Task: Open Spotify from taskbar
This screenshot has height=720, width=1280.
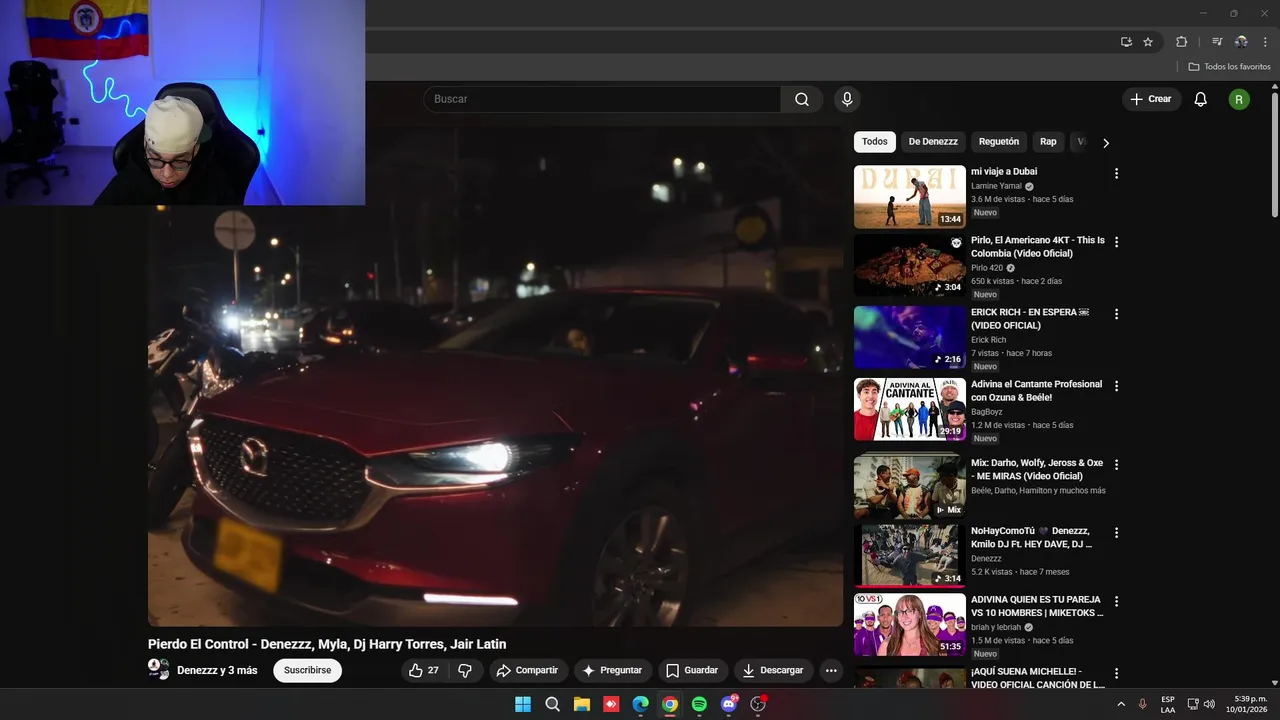Action: click(699, 704)
